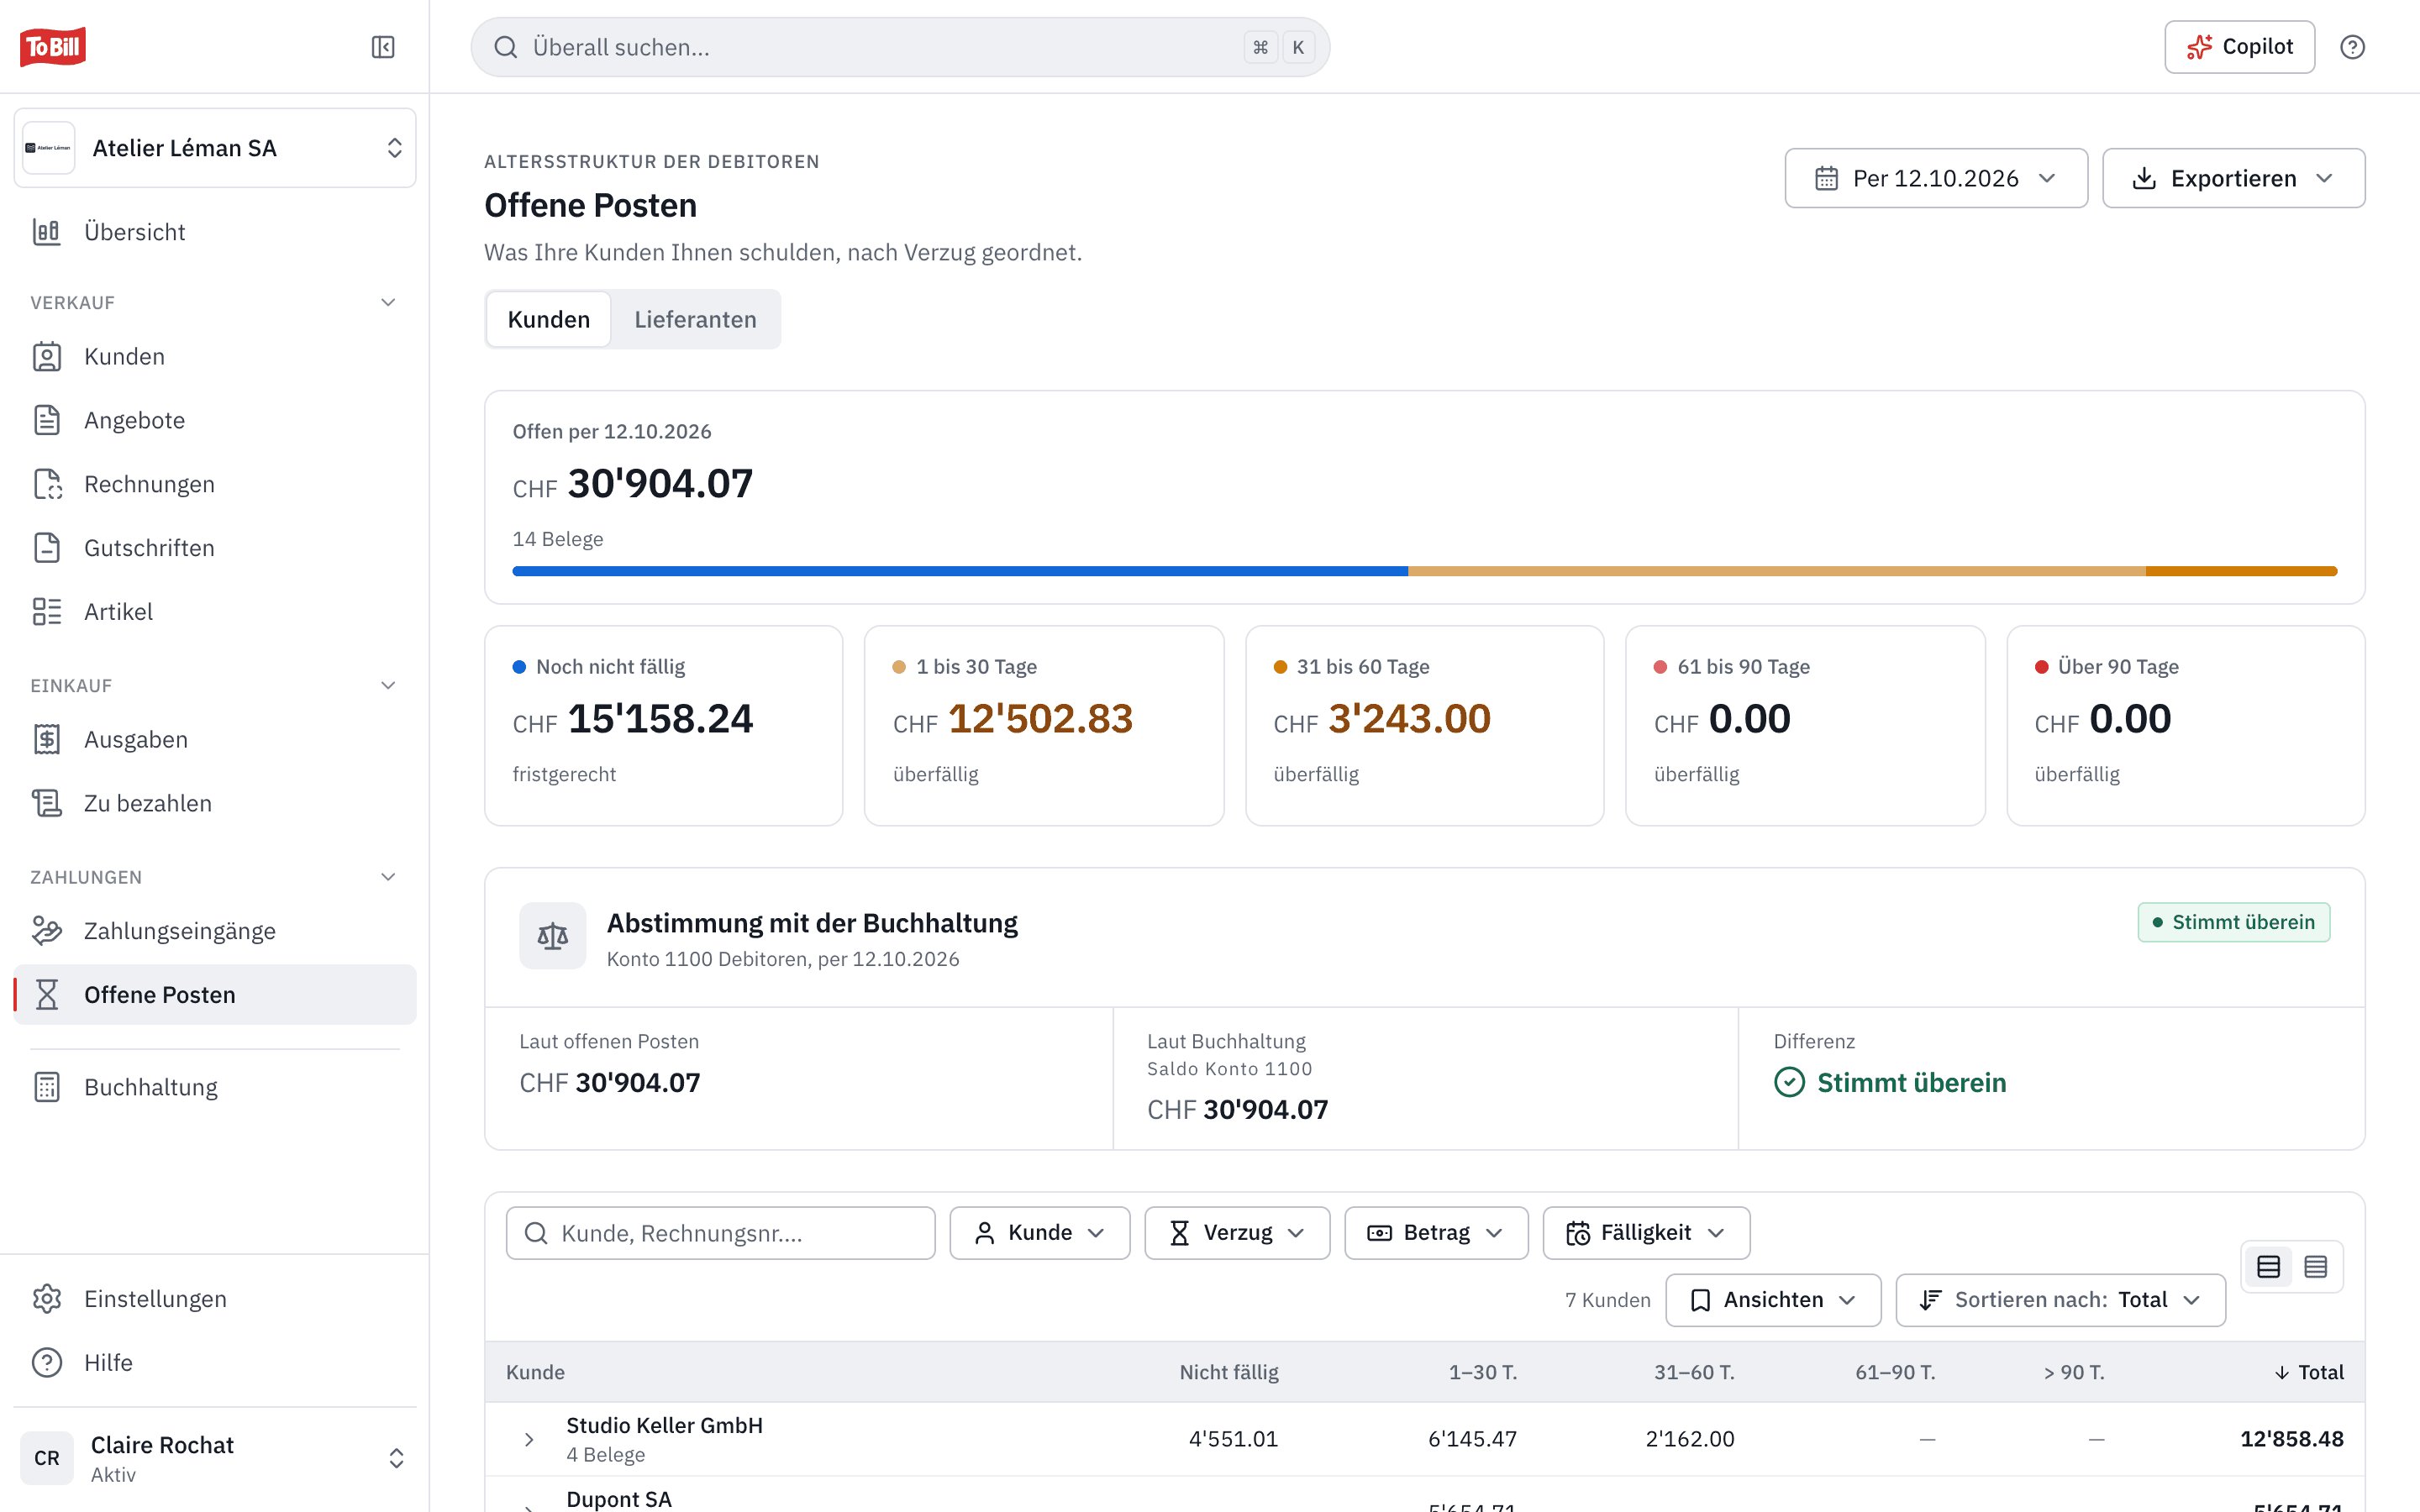The height and width of the screenshot is (1512, 2420).
Task: Focus the Kunde, Rechnungsnr. search field
Action: (720, 1233)
